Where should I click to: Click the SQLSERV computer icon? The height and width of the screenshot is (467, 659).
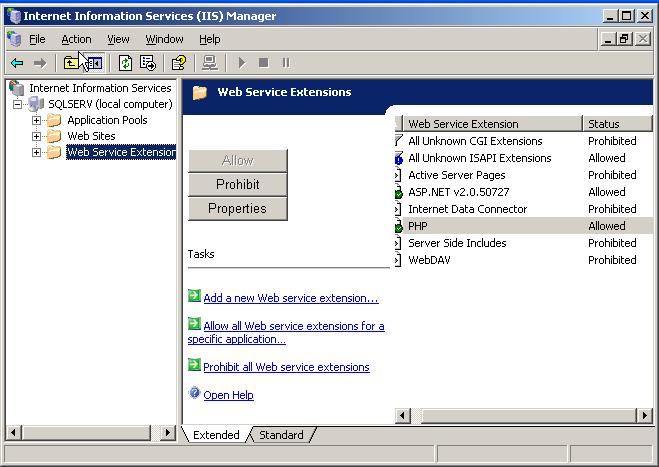pyautogui.click(x=36, y=104)
